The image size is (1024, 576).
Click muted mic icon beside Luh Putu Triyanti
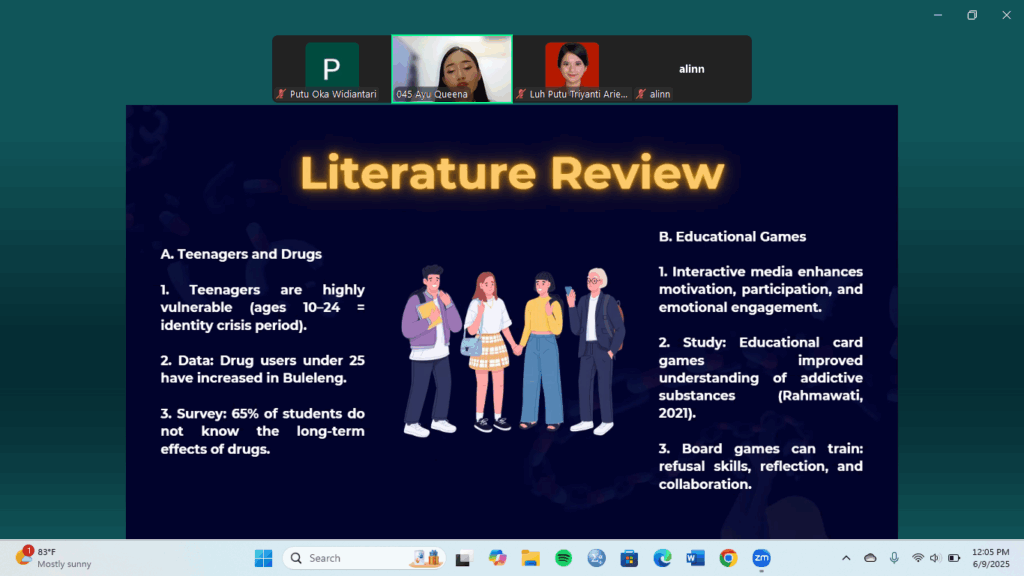[520, 94]
